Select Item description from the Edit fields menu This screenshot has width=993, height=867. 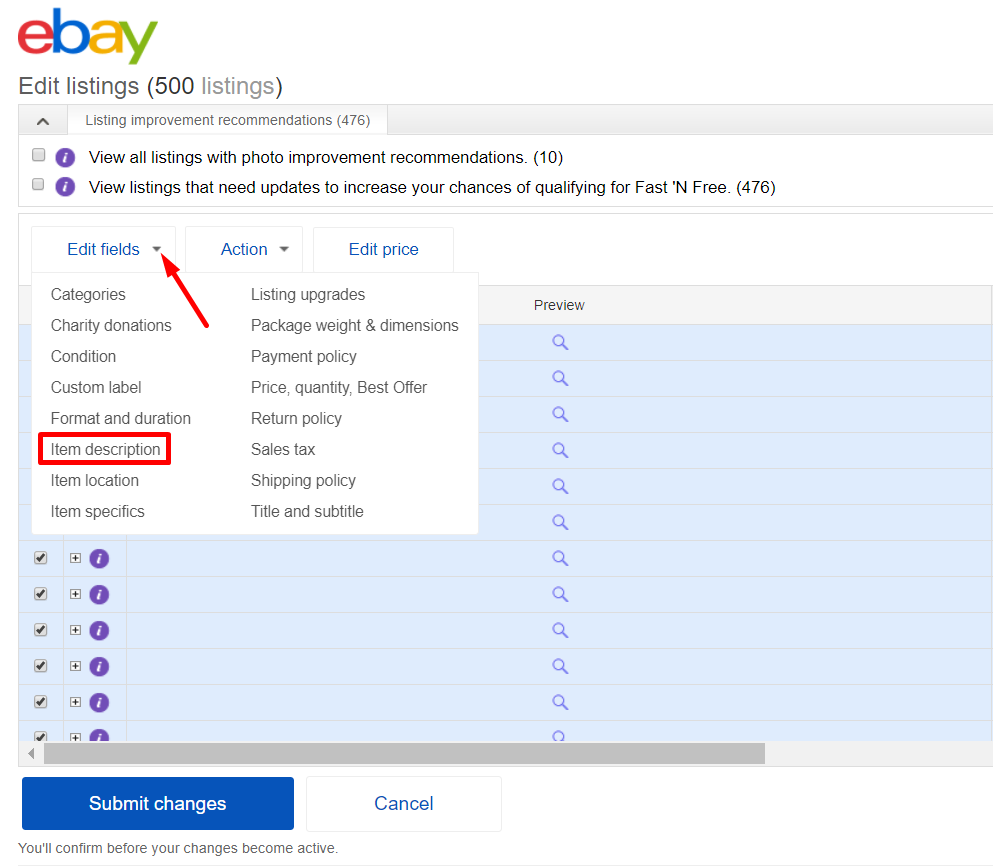[x=105, y=450]
